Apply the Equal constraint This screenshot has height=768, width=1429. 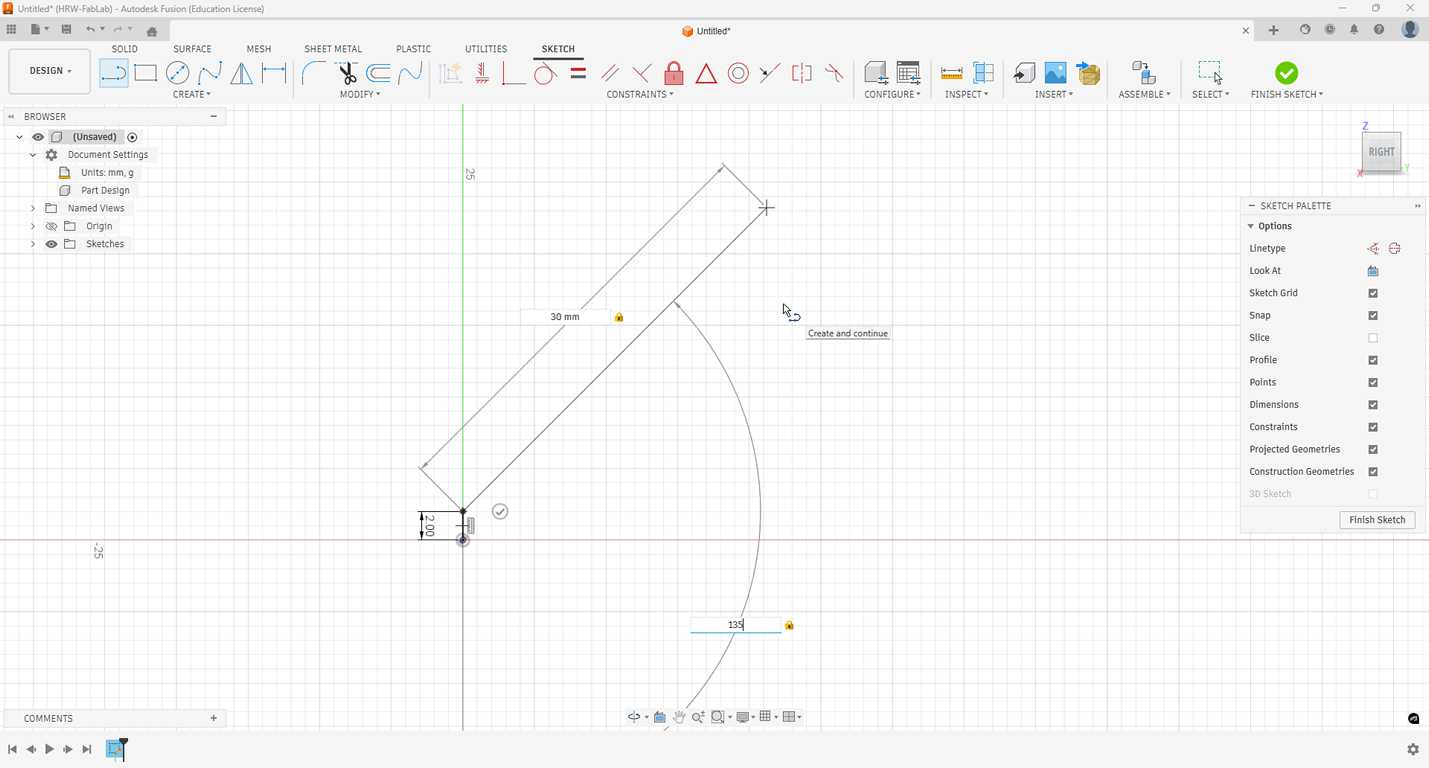(578, 73)
